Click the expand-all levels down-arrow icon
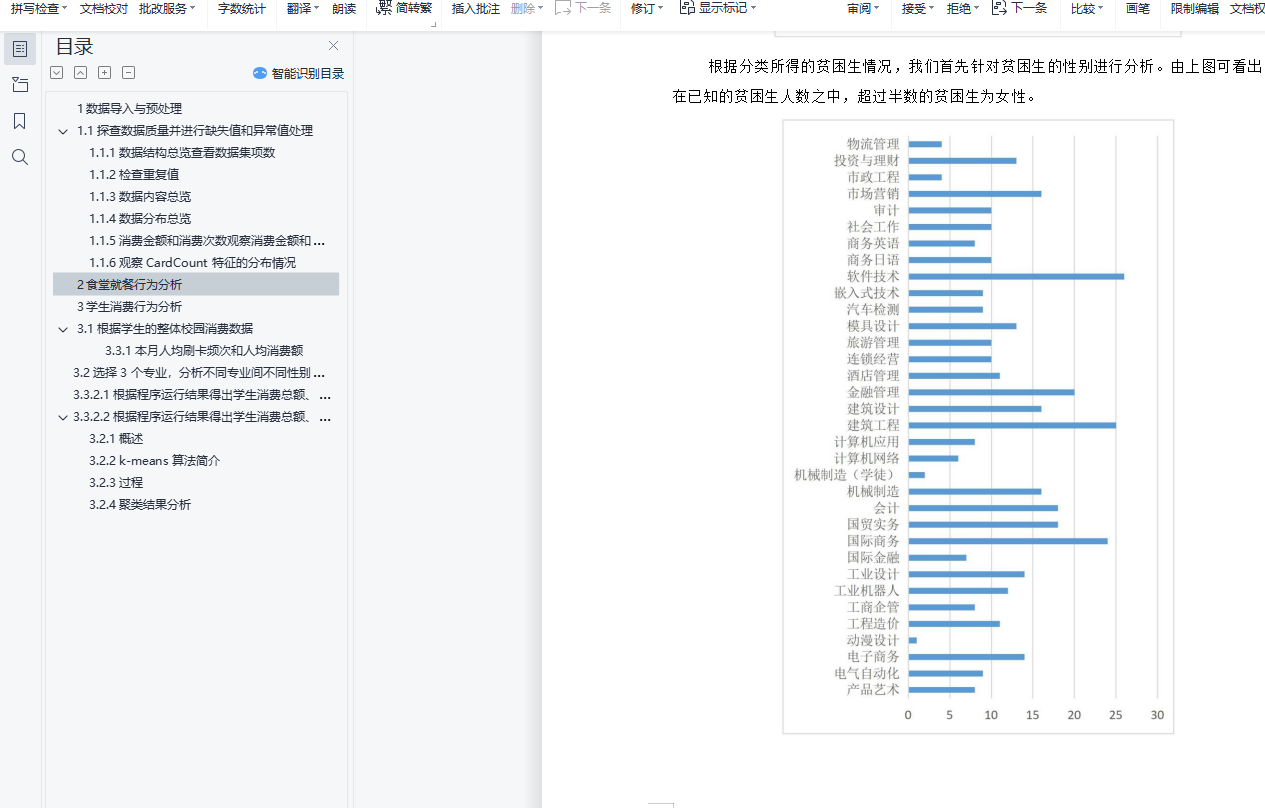 (57, 73)
